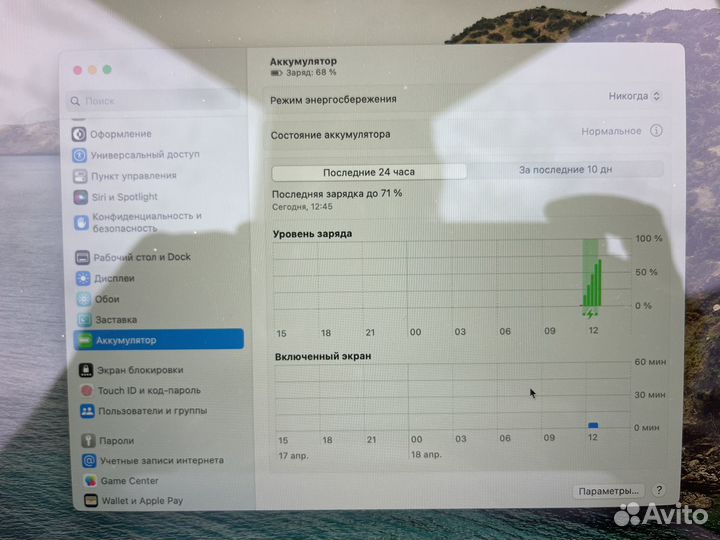This screenshot has height=540, width=720.
Task: Open the Экран блокировки lock icon
Action: (86, 370)
